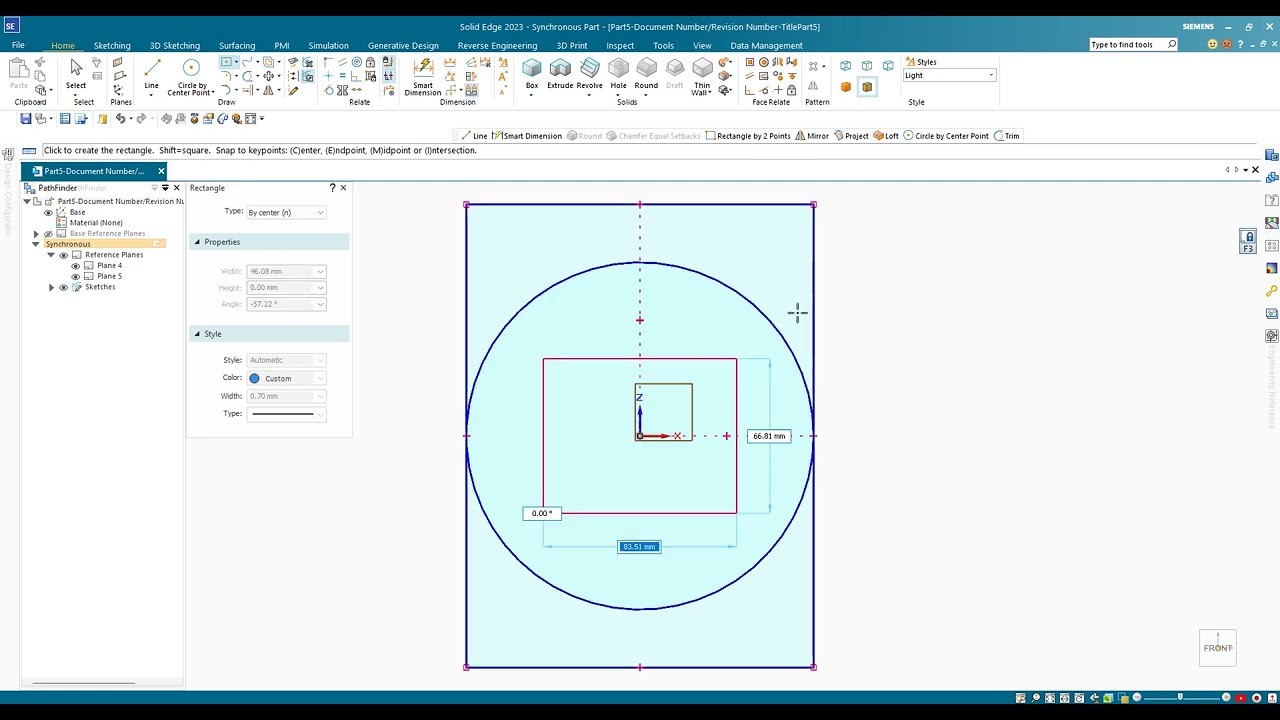The height and width of the screenshot is (720, 1280).
Task: Open the Light style dropdown in ribbon
Action: (949, 76)
